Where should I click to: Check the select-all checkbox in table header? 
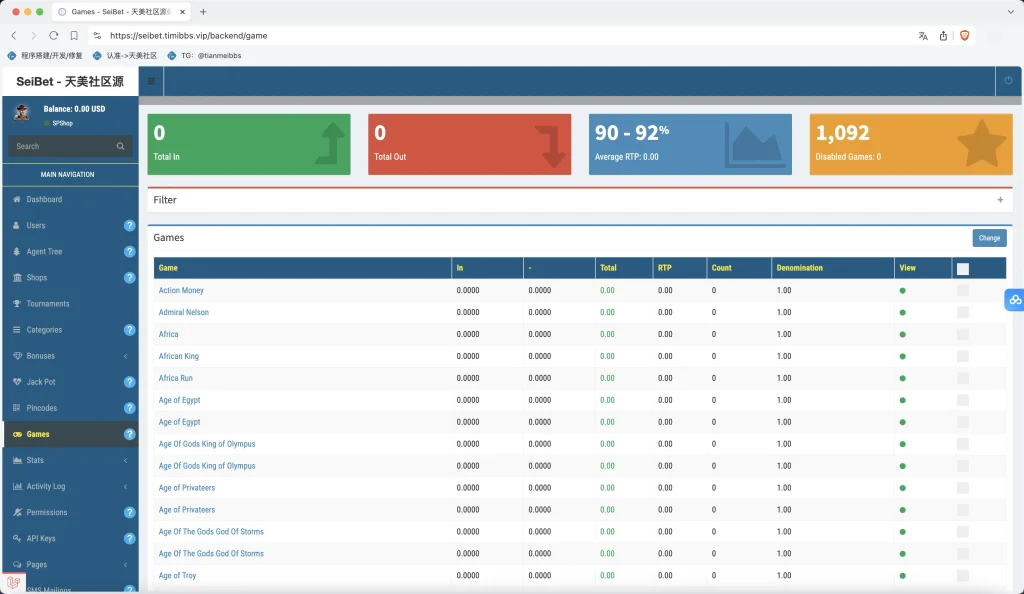(x=963, y=268)
